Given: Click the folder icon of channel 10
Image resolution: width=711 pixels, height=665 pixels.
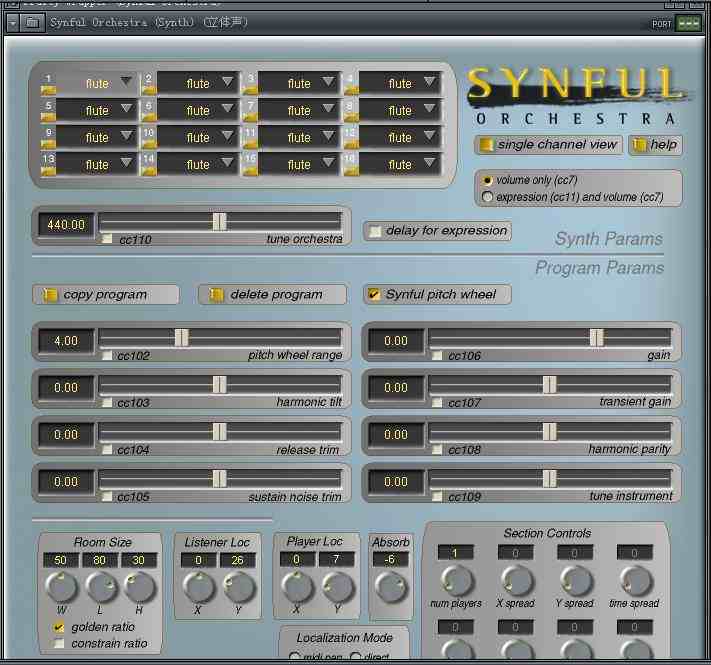Looking at the screenshot, I should coord(149,145).
